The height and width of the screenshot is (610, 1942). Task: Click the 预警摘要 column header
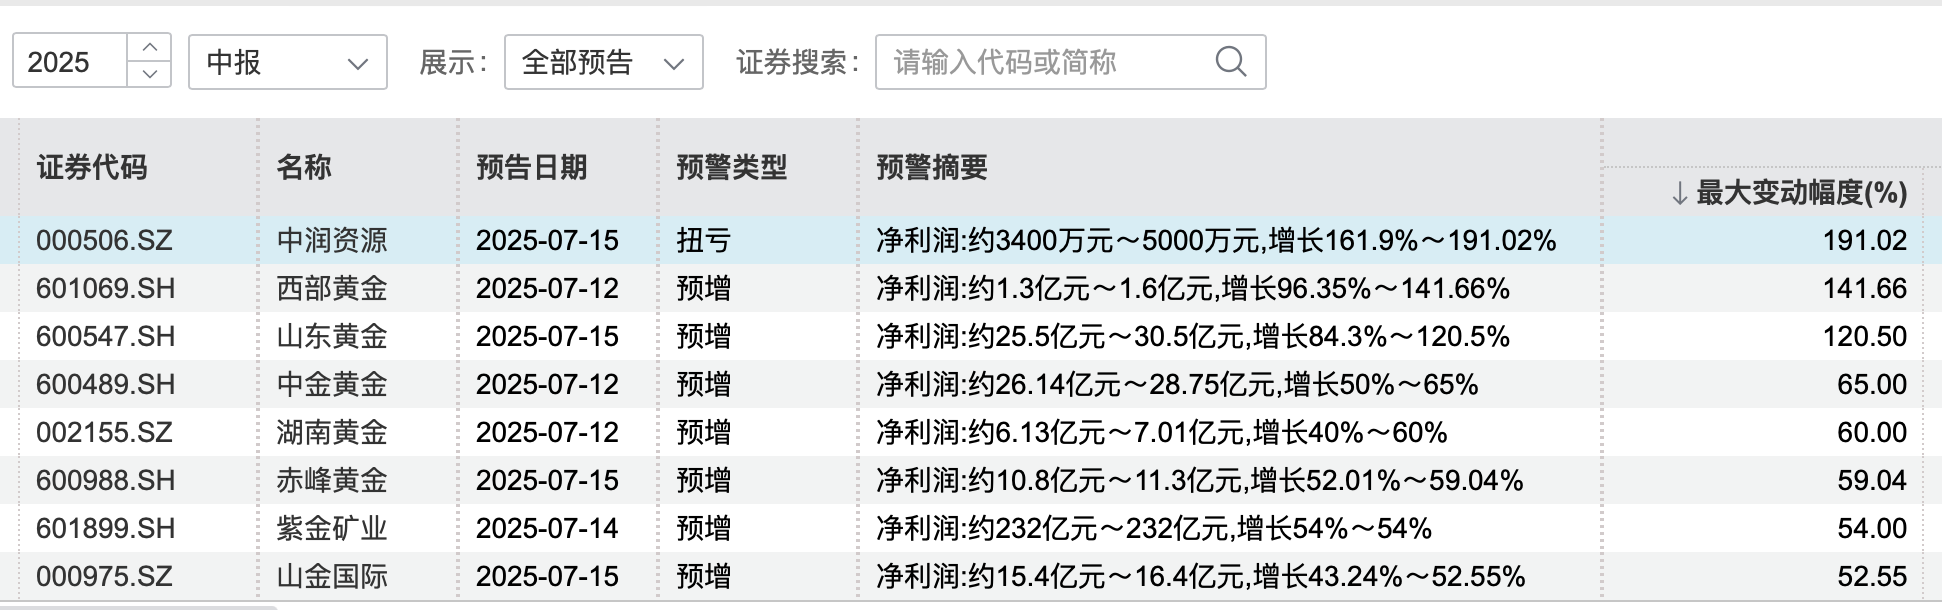[931, 167]
